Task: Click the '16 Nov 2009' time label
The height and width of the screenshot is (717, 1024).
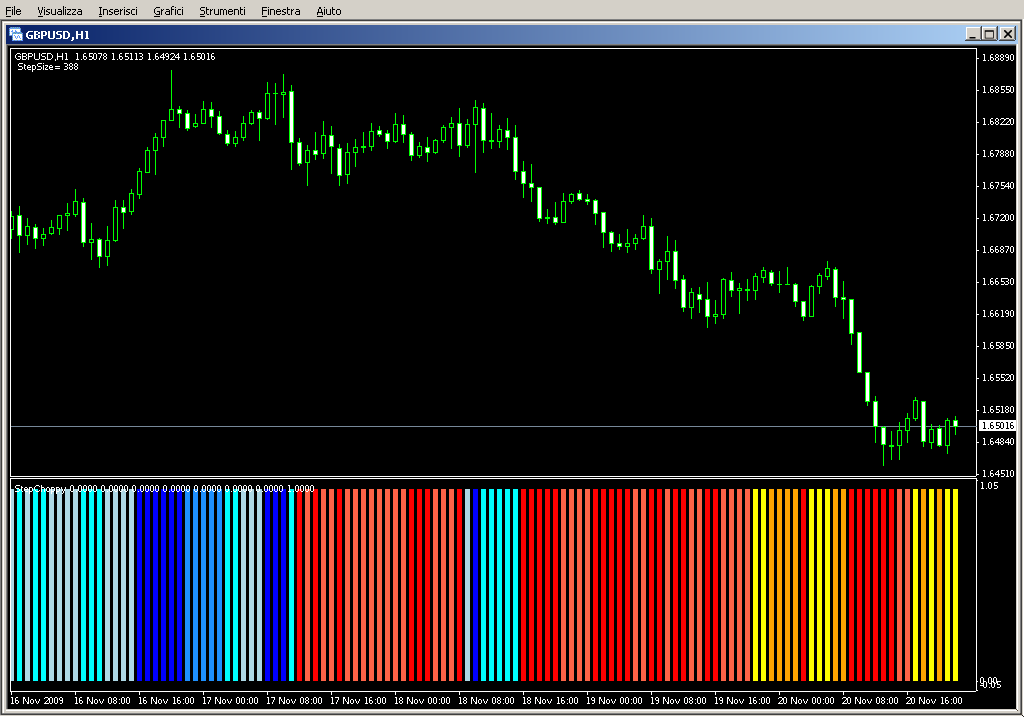Action: (37, 701)
